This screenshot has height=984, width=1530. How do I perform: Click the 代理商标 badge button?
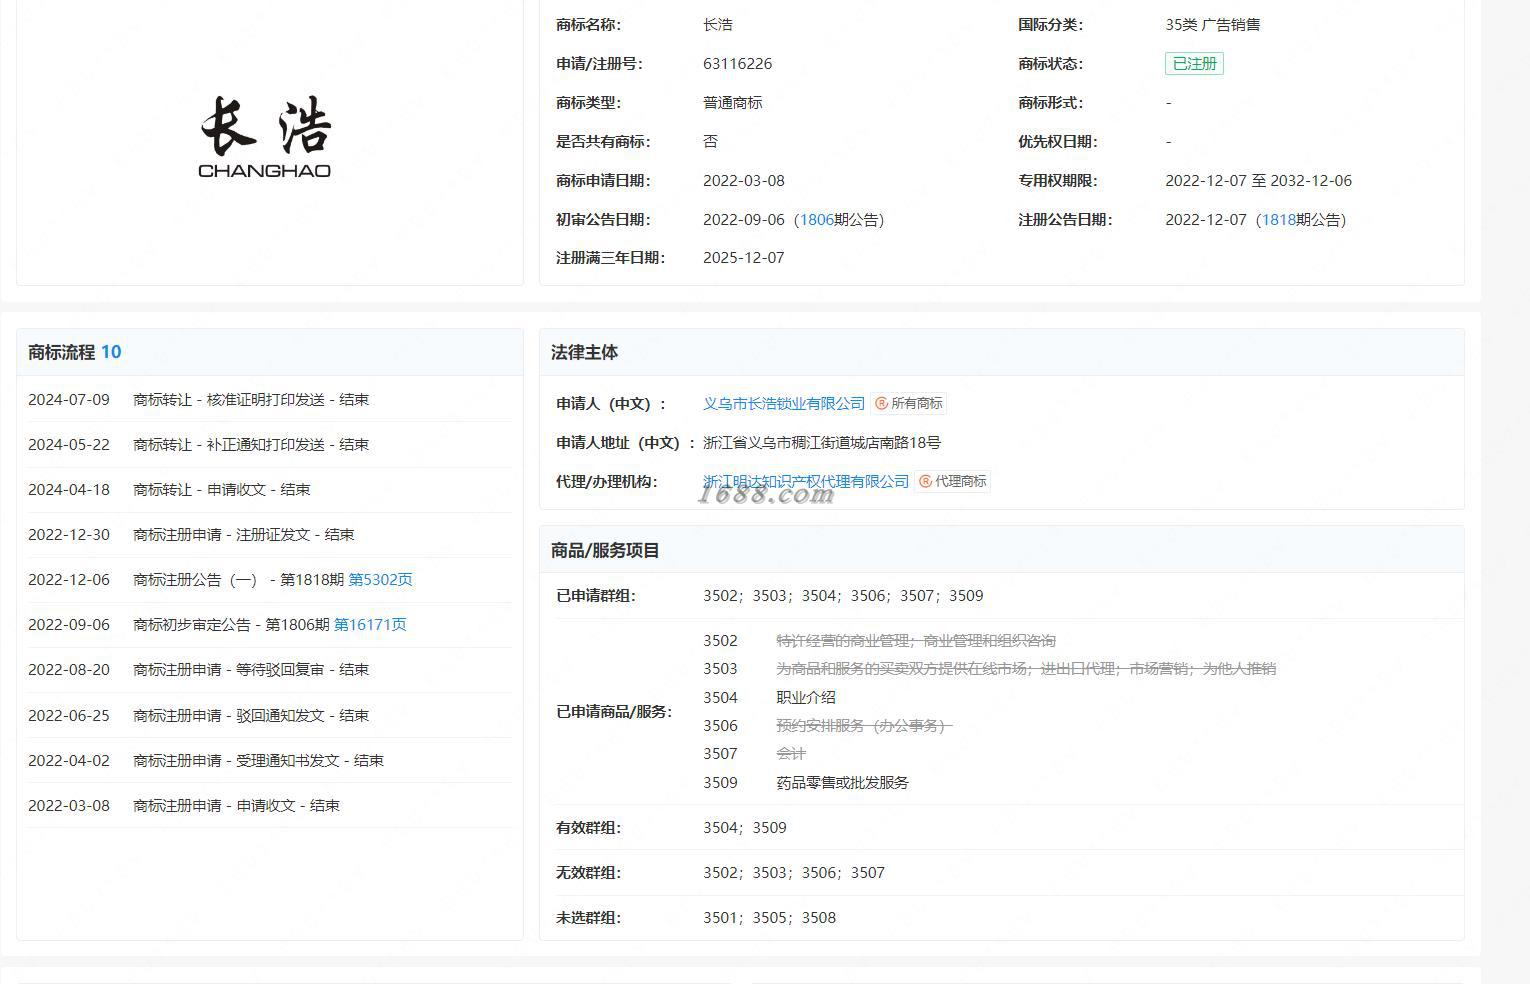point(953,481)
